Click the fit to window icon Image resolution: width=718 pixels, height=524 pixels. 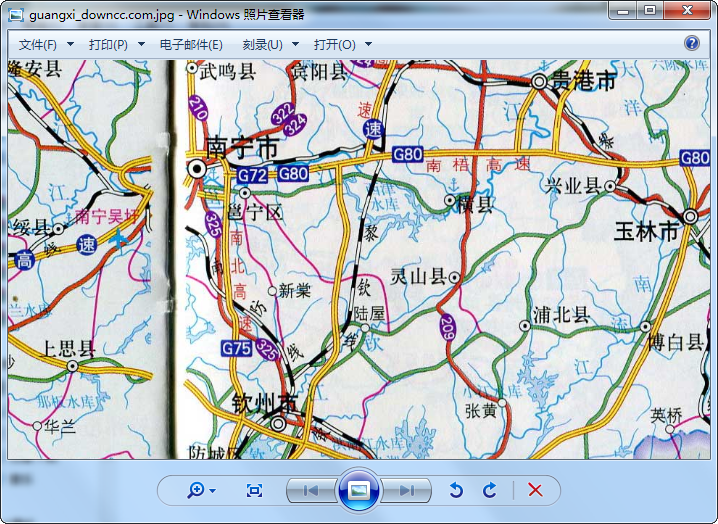(x=254, y=490)
